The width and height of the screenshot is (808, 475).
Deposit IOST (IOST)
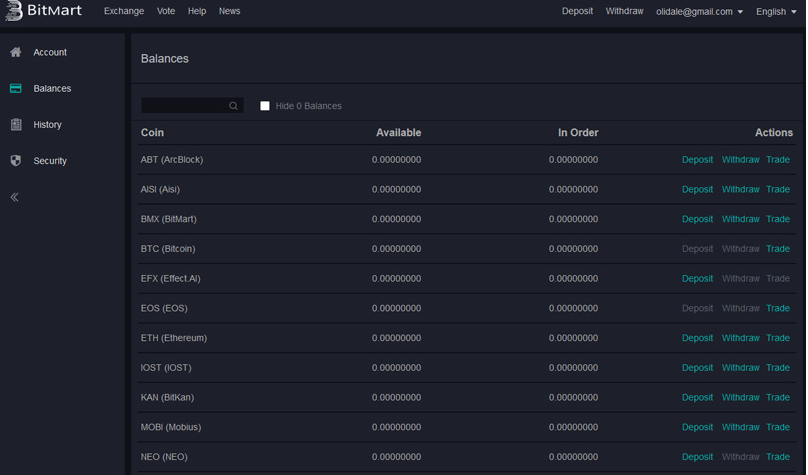pyautogui.click(x=697, y=367)
